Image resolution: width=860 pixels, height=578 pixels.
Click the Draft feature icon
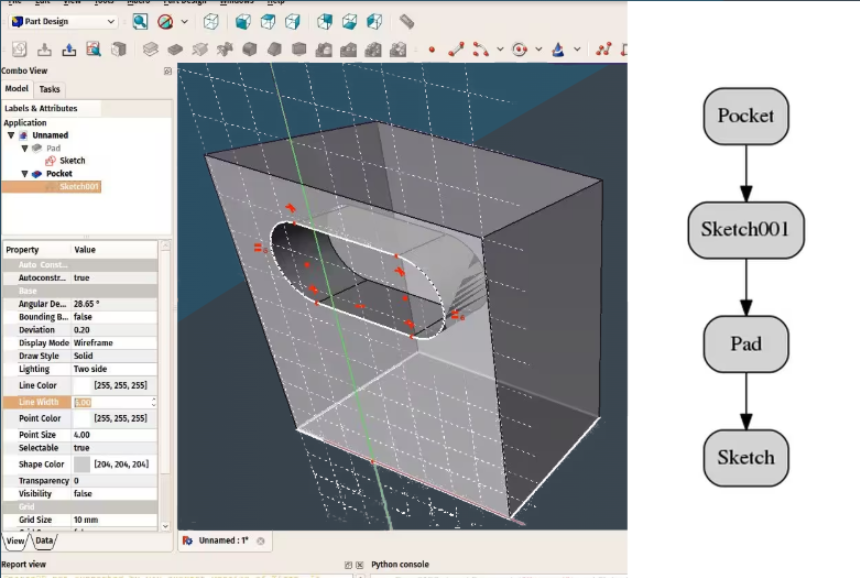(x=299, y=49)
